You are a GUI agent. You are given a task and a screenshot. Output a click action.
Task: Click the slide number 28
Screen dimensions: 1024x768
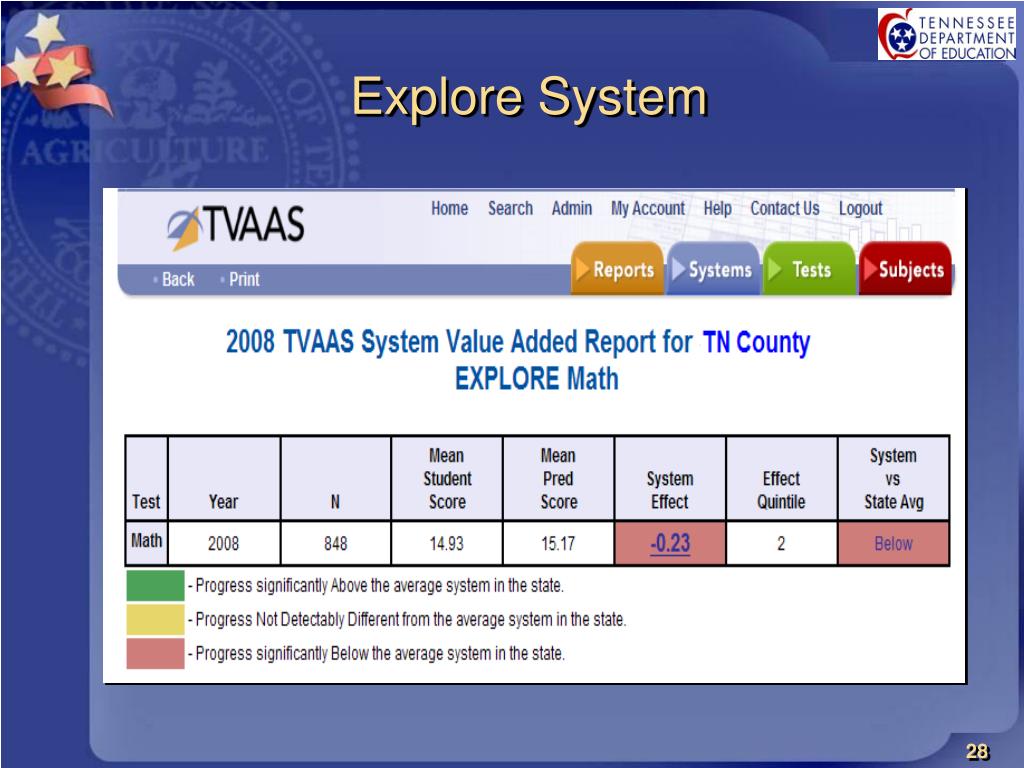click(x=977, y=751)
